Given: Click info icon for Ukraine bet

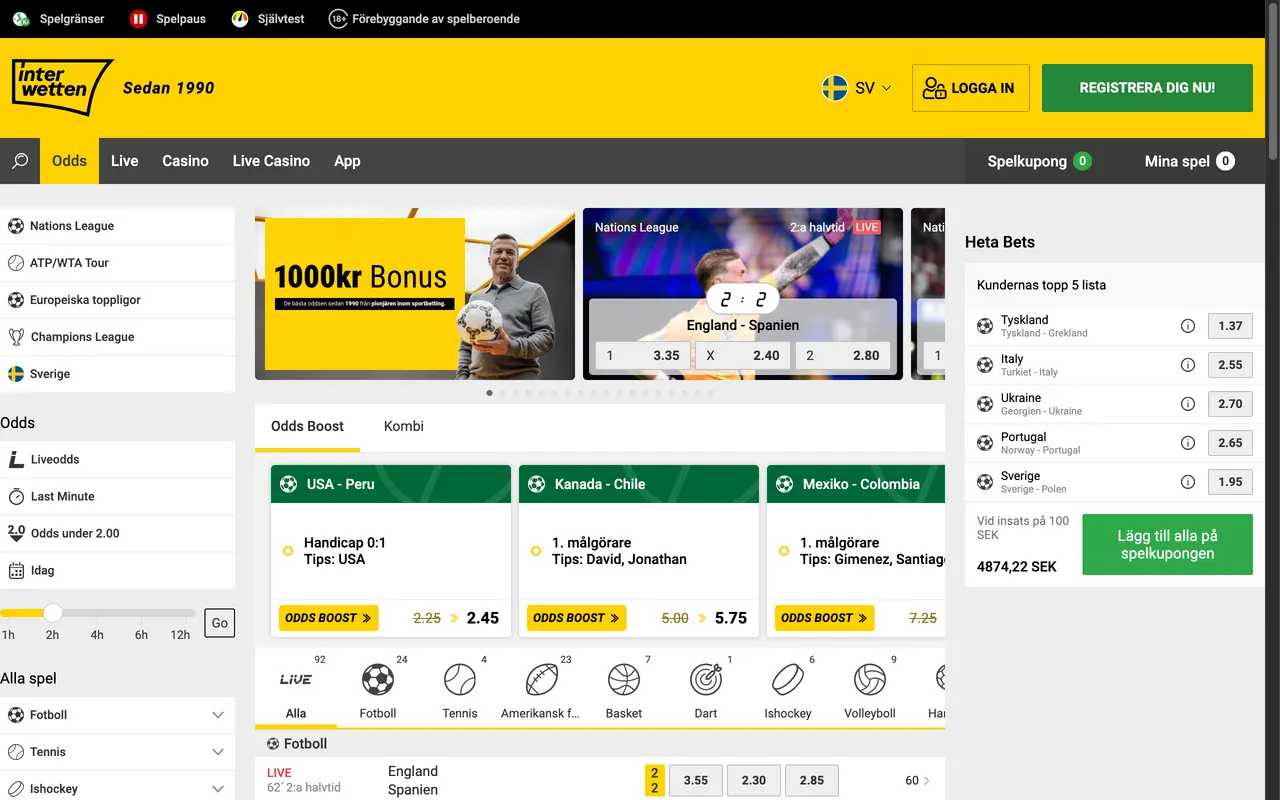Looking at the screenshot, I should point(1188,404).
